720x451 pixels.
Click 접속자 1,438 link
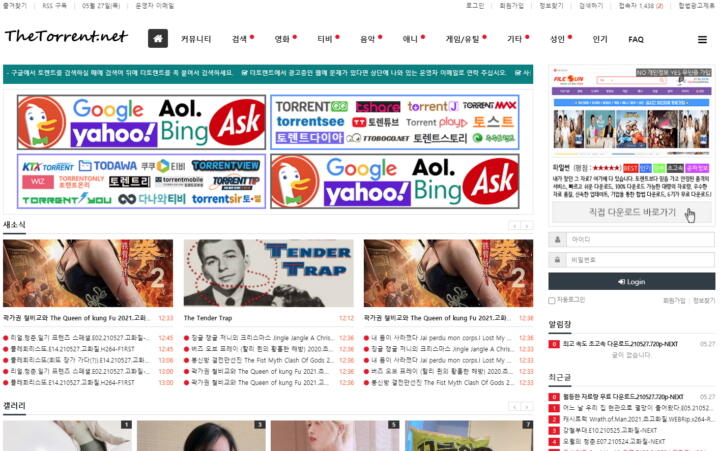[641, 6]
